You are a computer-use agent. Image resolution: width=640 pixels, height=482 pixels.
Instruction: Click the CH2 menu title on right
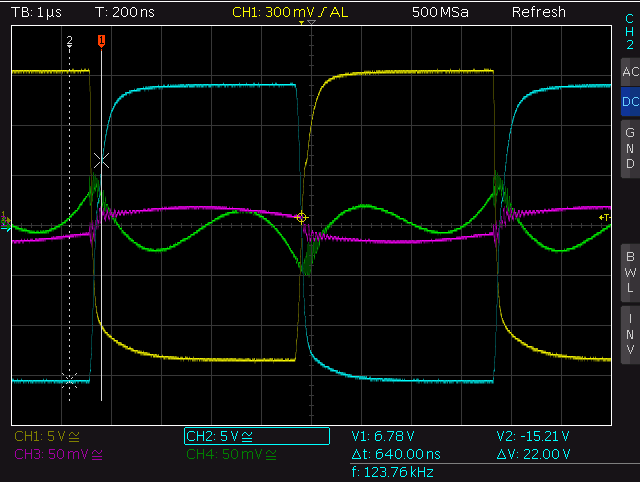pyautogui.click(x=629, y=31)
